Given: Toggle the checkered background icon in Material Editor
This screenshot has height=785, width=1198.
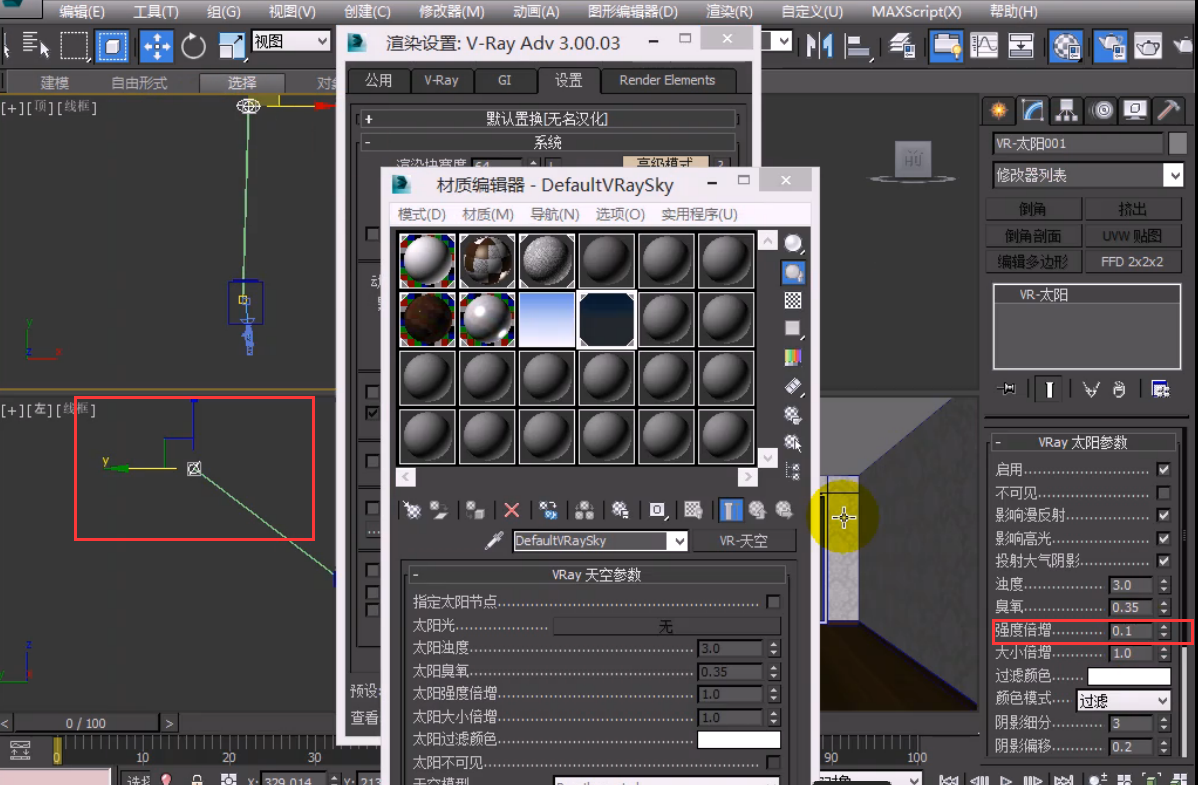Looking at the screenshot, I should click(x=793, y=300).
